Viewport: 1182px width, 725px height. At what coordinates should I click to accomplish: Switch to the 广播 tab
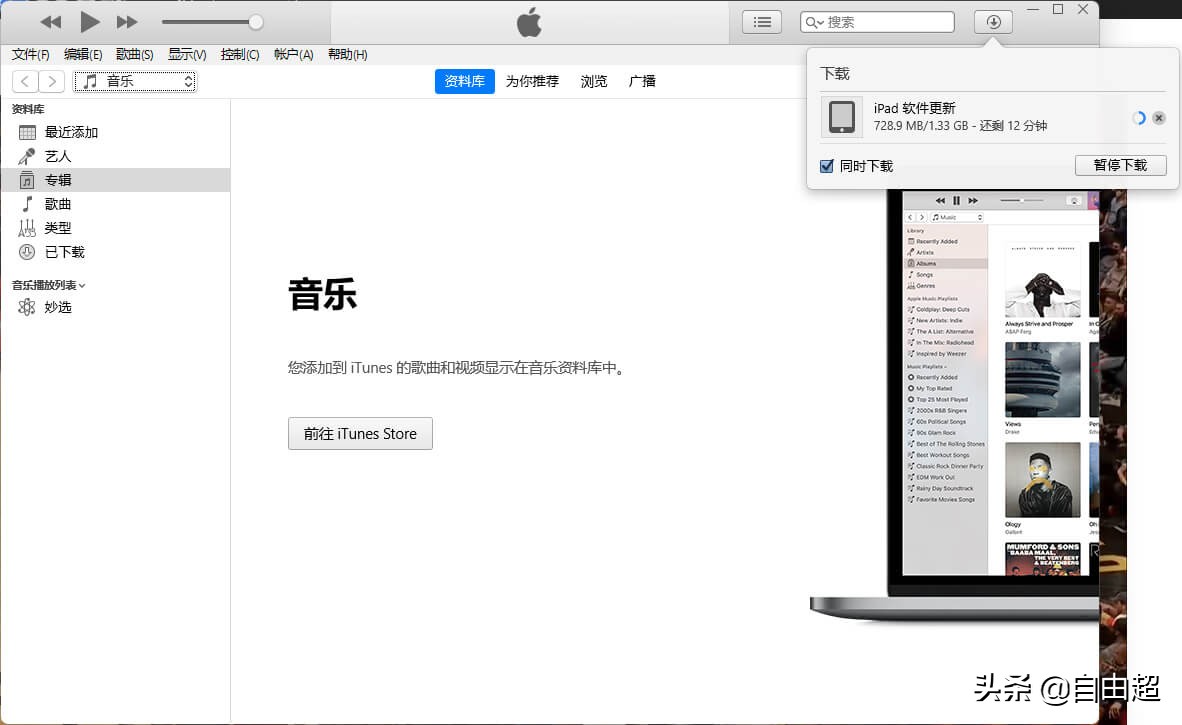641,81
